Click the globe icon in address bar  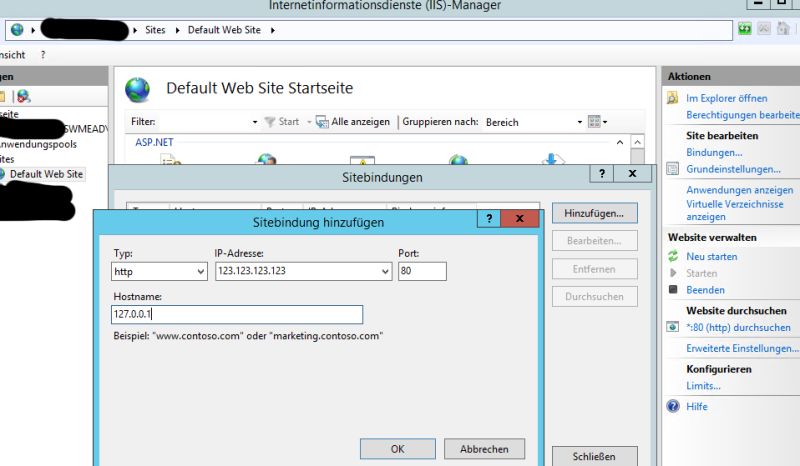(x=17, y=30)
